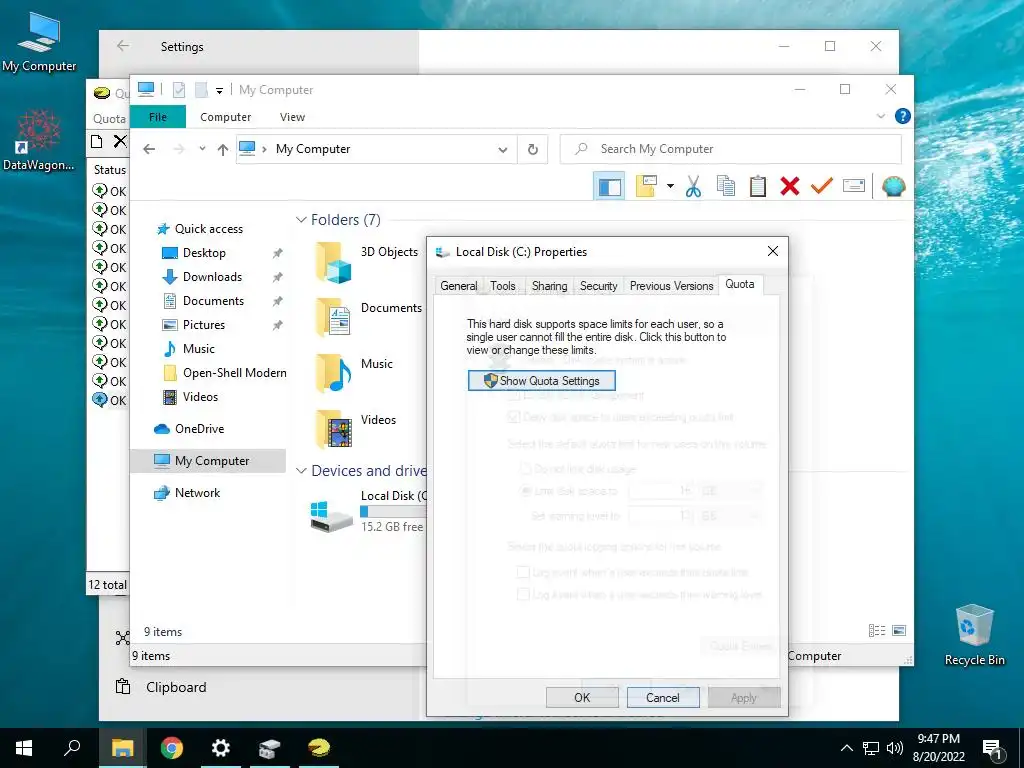Open the address bar history dropdown
Viewport: 1024px width, 768px height.
[503, 150]
